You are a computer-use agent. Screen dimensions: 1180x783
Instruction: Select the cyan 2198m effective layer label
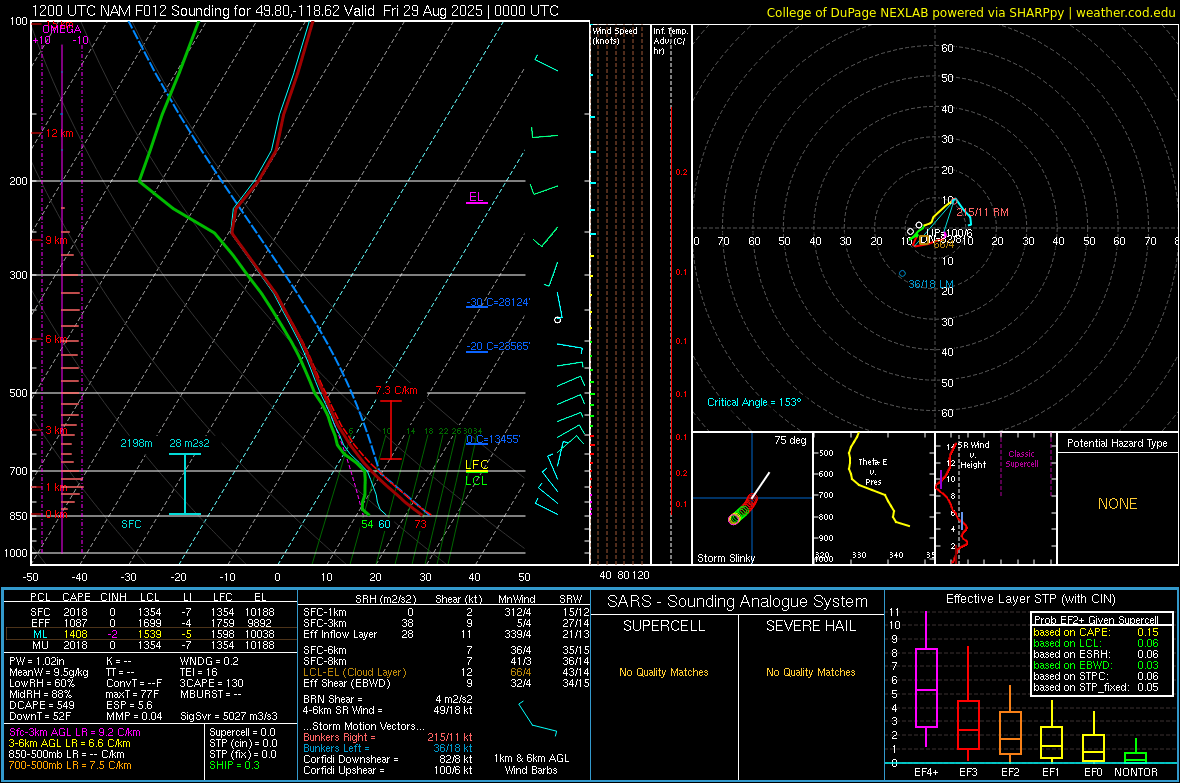point(136,443)
